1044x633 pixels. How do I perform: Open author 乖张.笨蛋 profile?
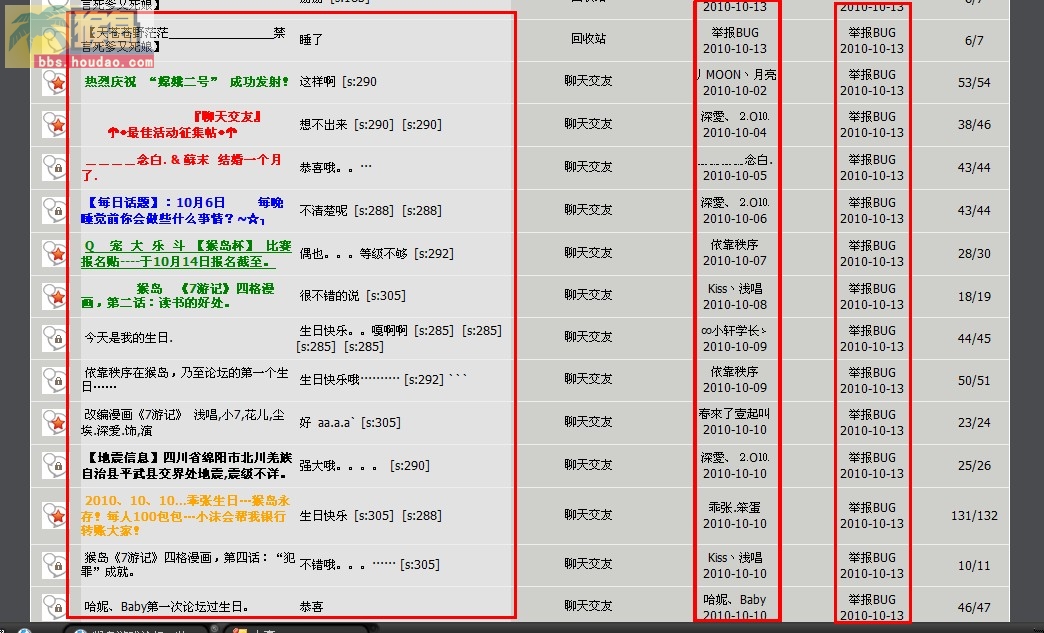point(734,508)
